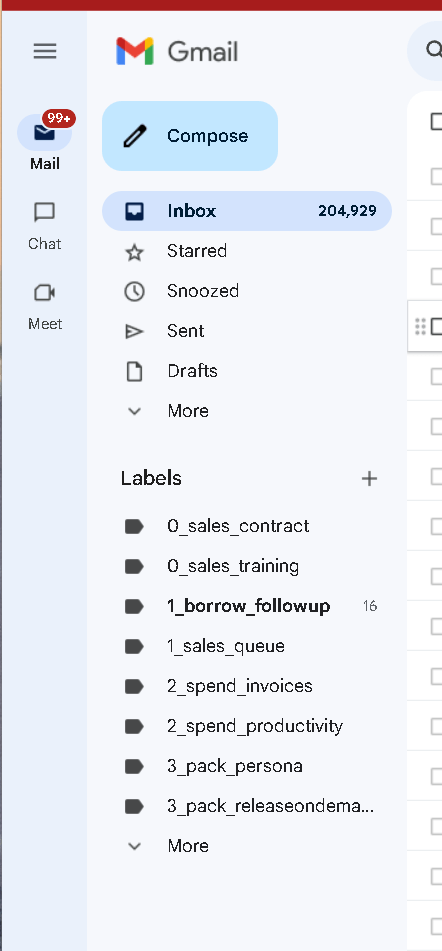Image resolution: width=442 pixels, height=951 pixels.
Task: Open the 1_borrow_followup label
Action: click(247, 607)
